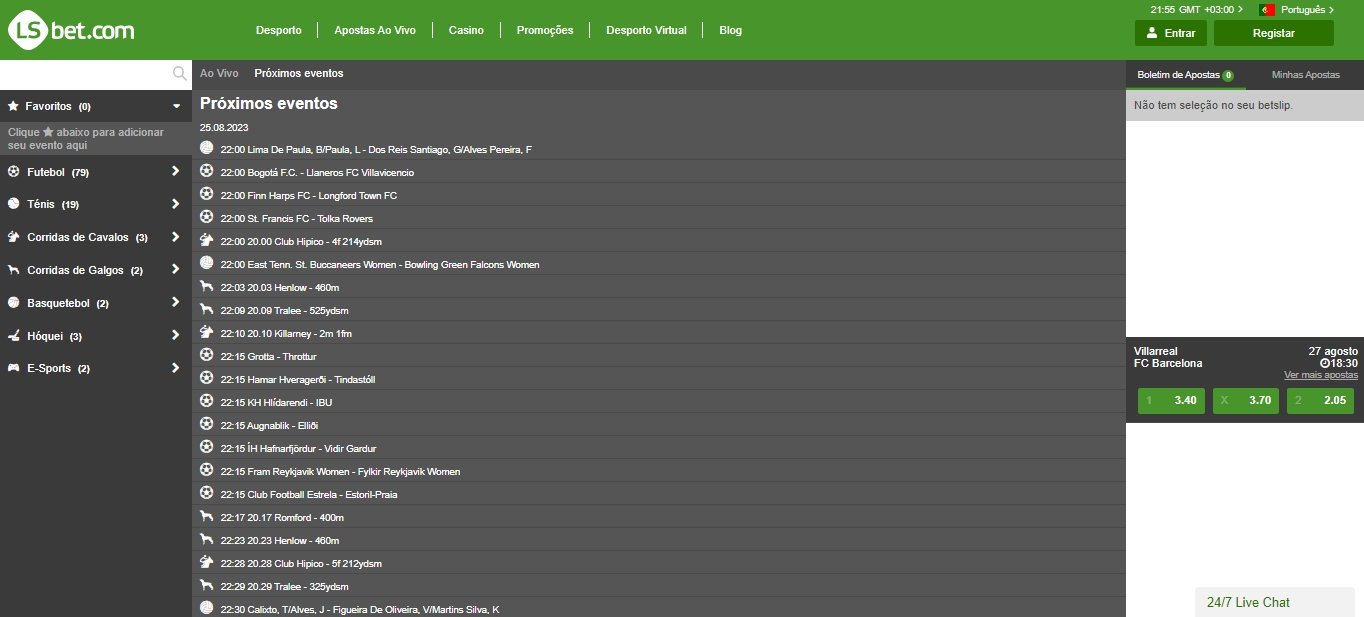Image resolution: width=1364 pixels, height=617 pixels.
Task: Click the Basquetebol basketball icon
Action: click(12, 303)
